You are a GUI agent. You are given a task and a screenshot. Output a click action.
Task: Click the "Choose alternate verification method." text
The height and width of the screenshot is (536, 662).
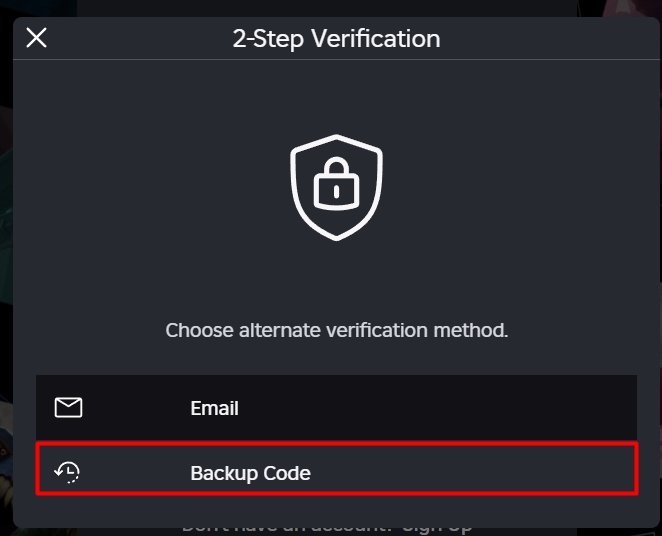(336, 330)
